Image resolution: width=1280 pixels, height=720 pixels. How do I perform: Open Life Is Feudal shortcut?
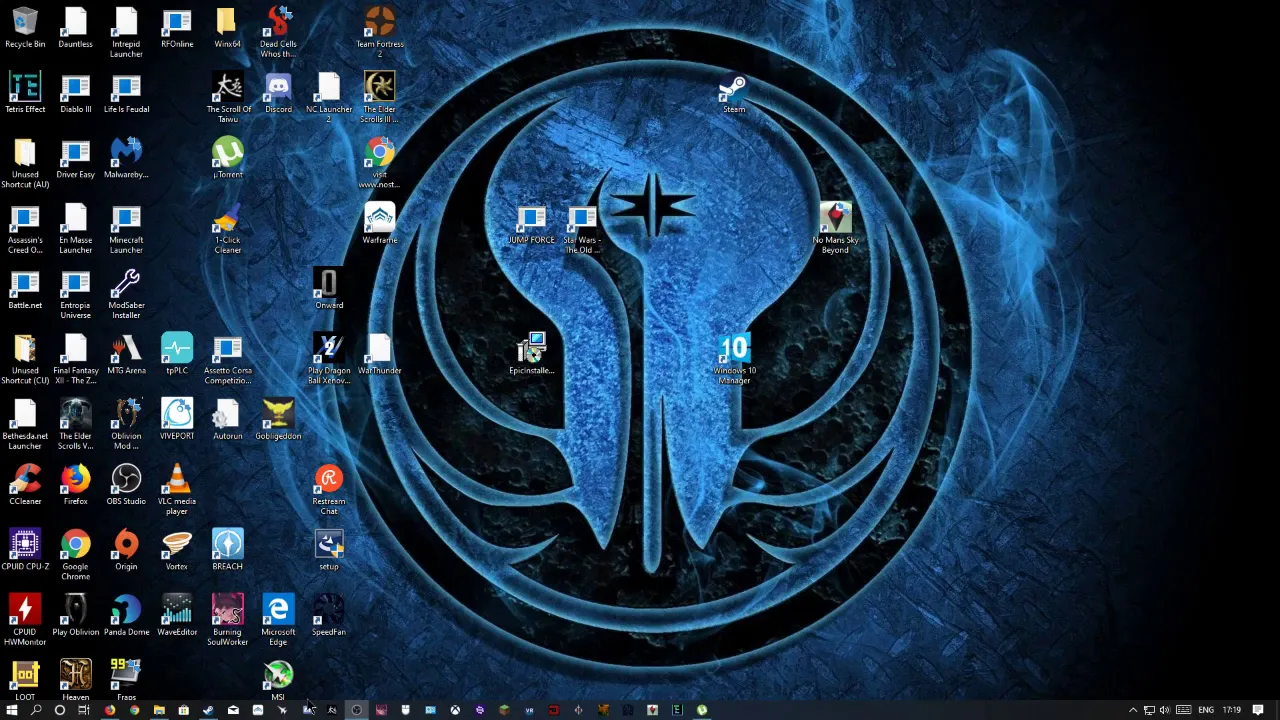click(x=126, y=92)
